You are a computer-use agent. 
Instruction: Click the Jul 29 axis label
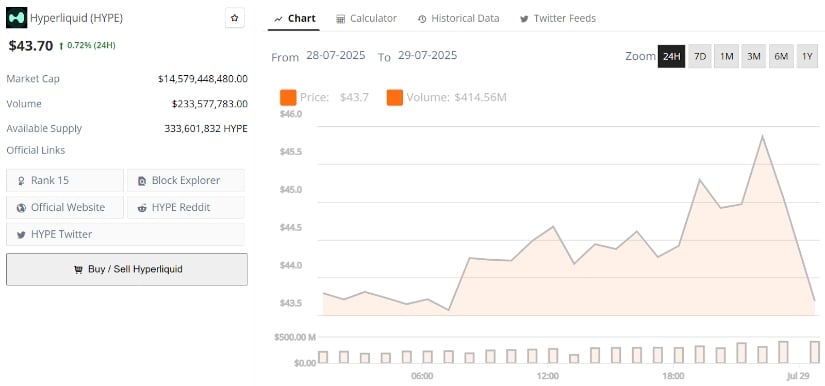pyautogui.click(x=799, y=376)
